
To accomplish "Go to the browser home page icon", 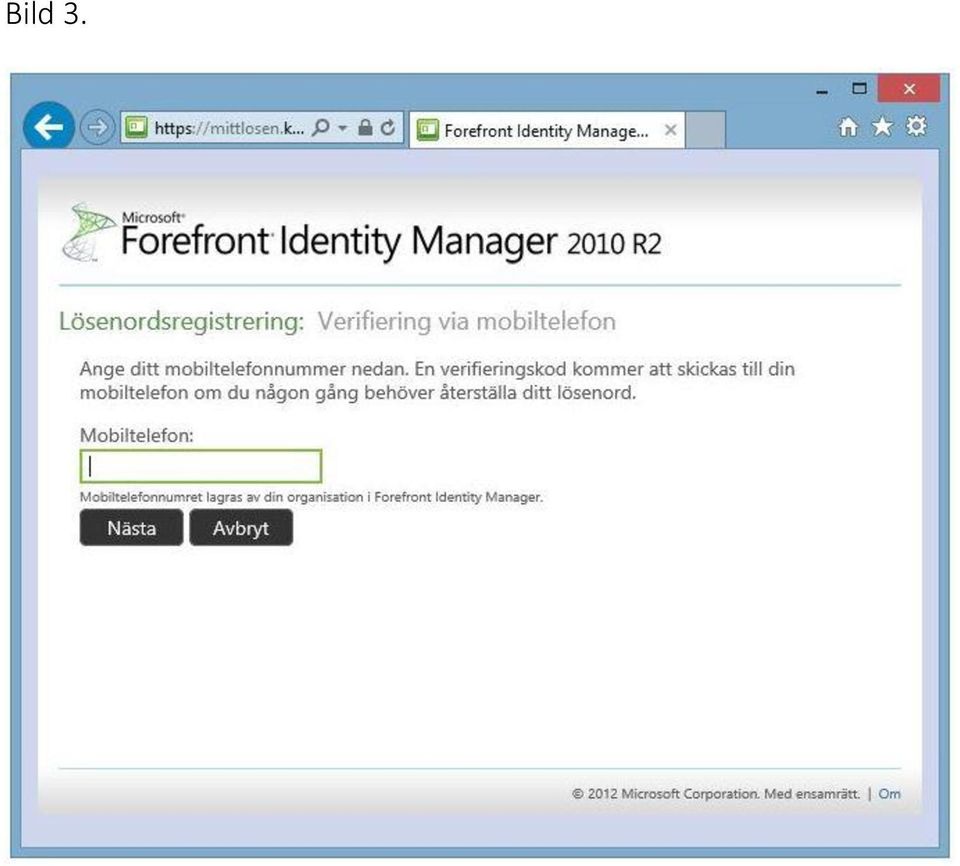I will pyautogui.click(x=848, y=127).
